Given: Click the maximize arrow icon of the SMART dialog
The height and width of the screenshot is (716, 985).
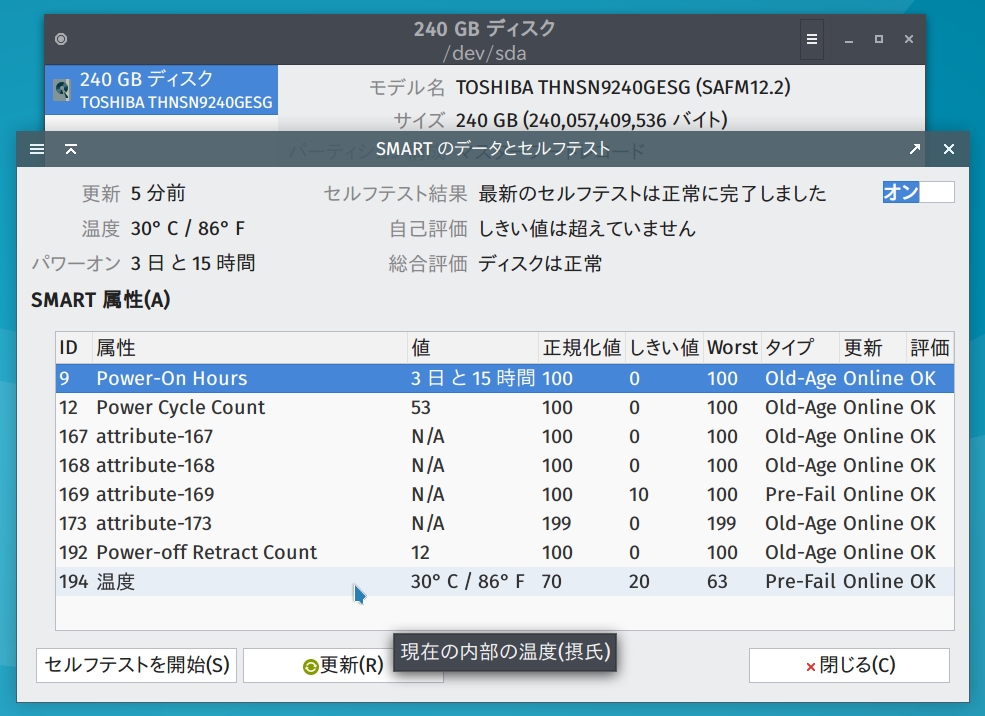Looking at the screenshot, I should 915,149.
